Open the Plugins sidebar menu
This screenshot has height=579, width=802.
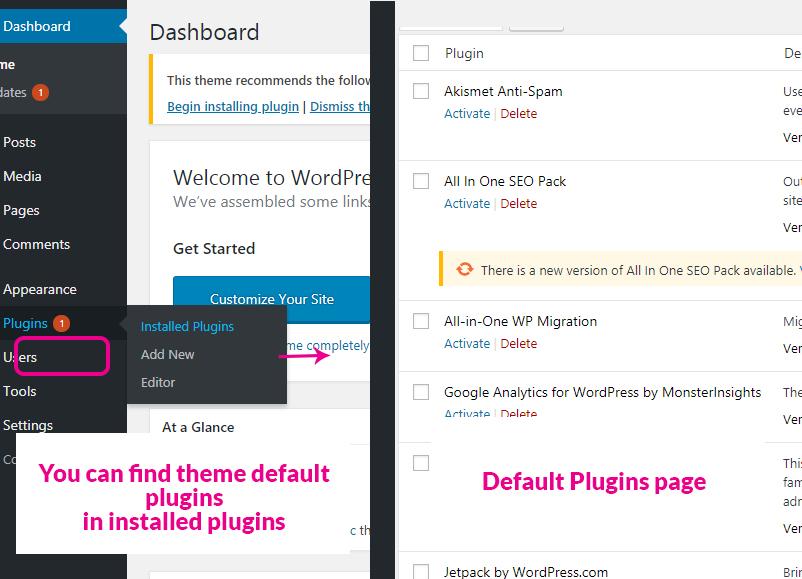tap(26, 323)
